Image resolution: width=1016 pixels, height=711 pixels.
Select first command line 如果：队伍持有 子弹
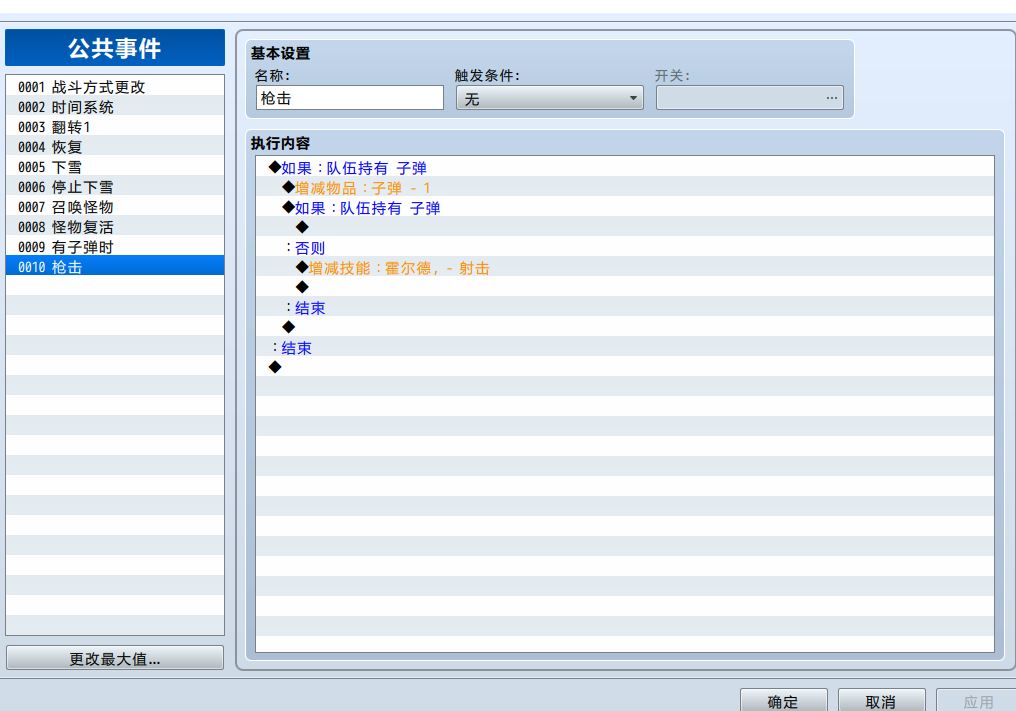coord(625,168)
